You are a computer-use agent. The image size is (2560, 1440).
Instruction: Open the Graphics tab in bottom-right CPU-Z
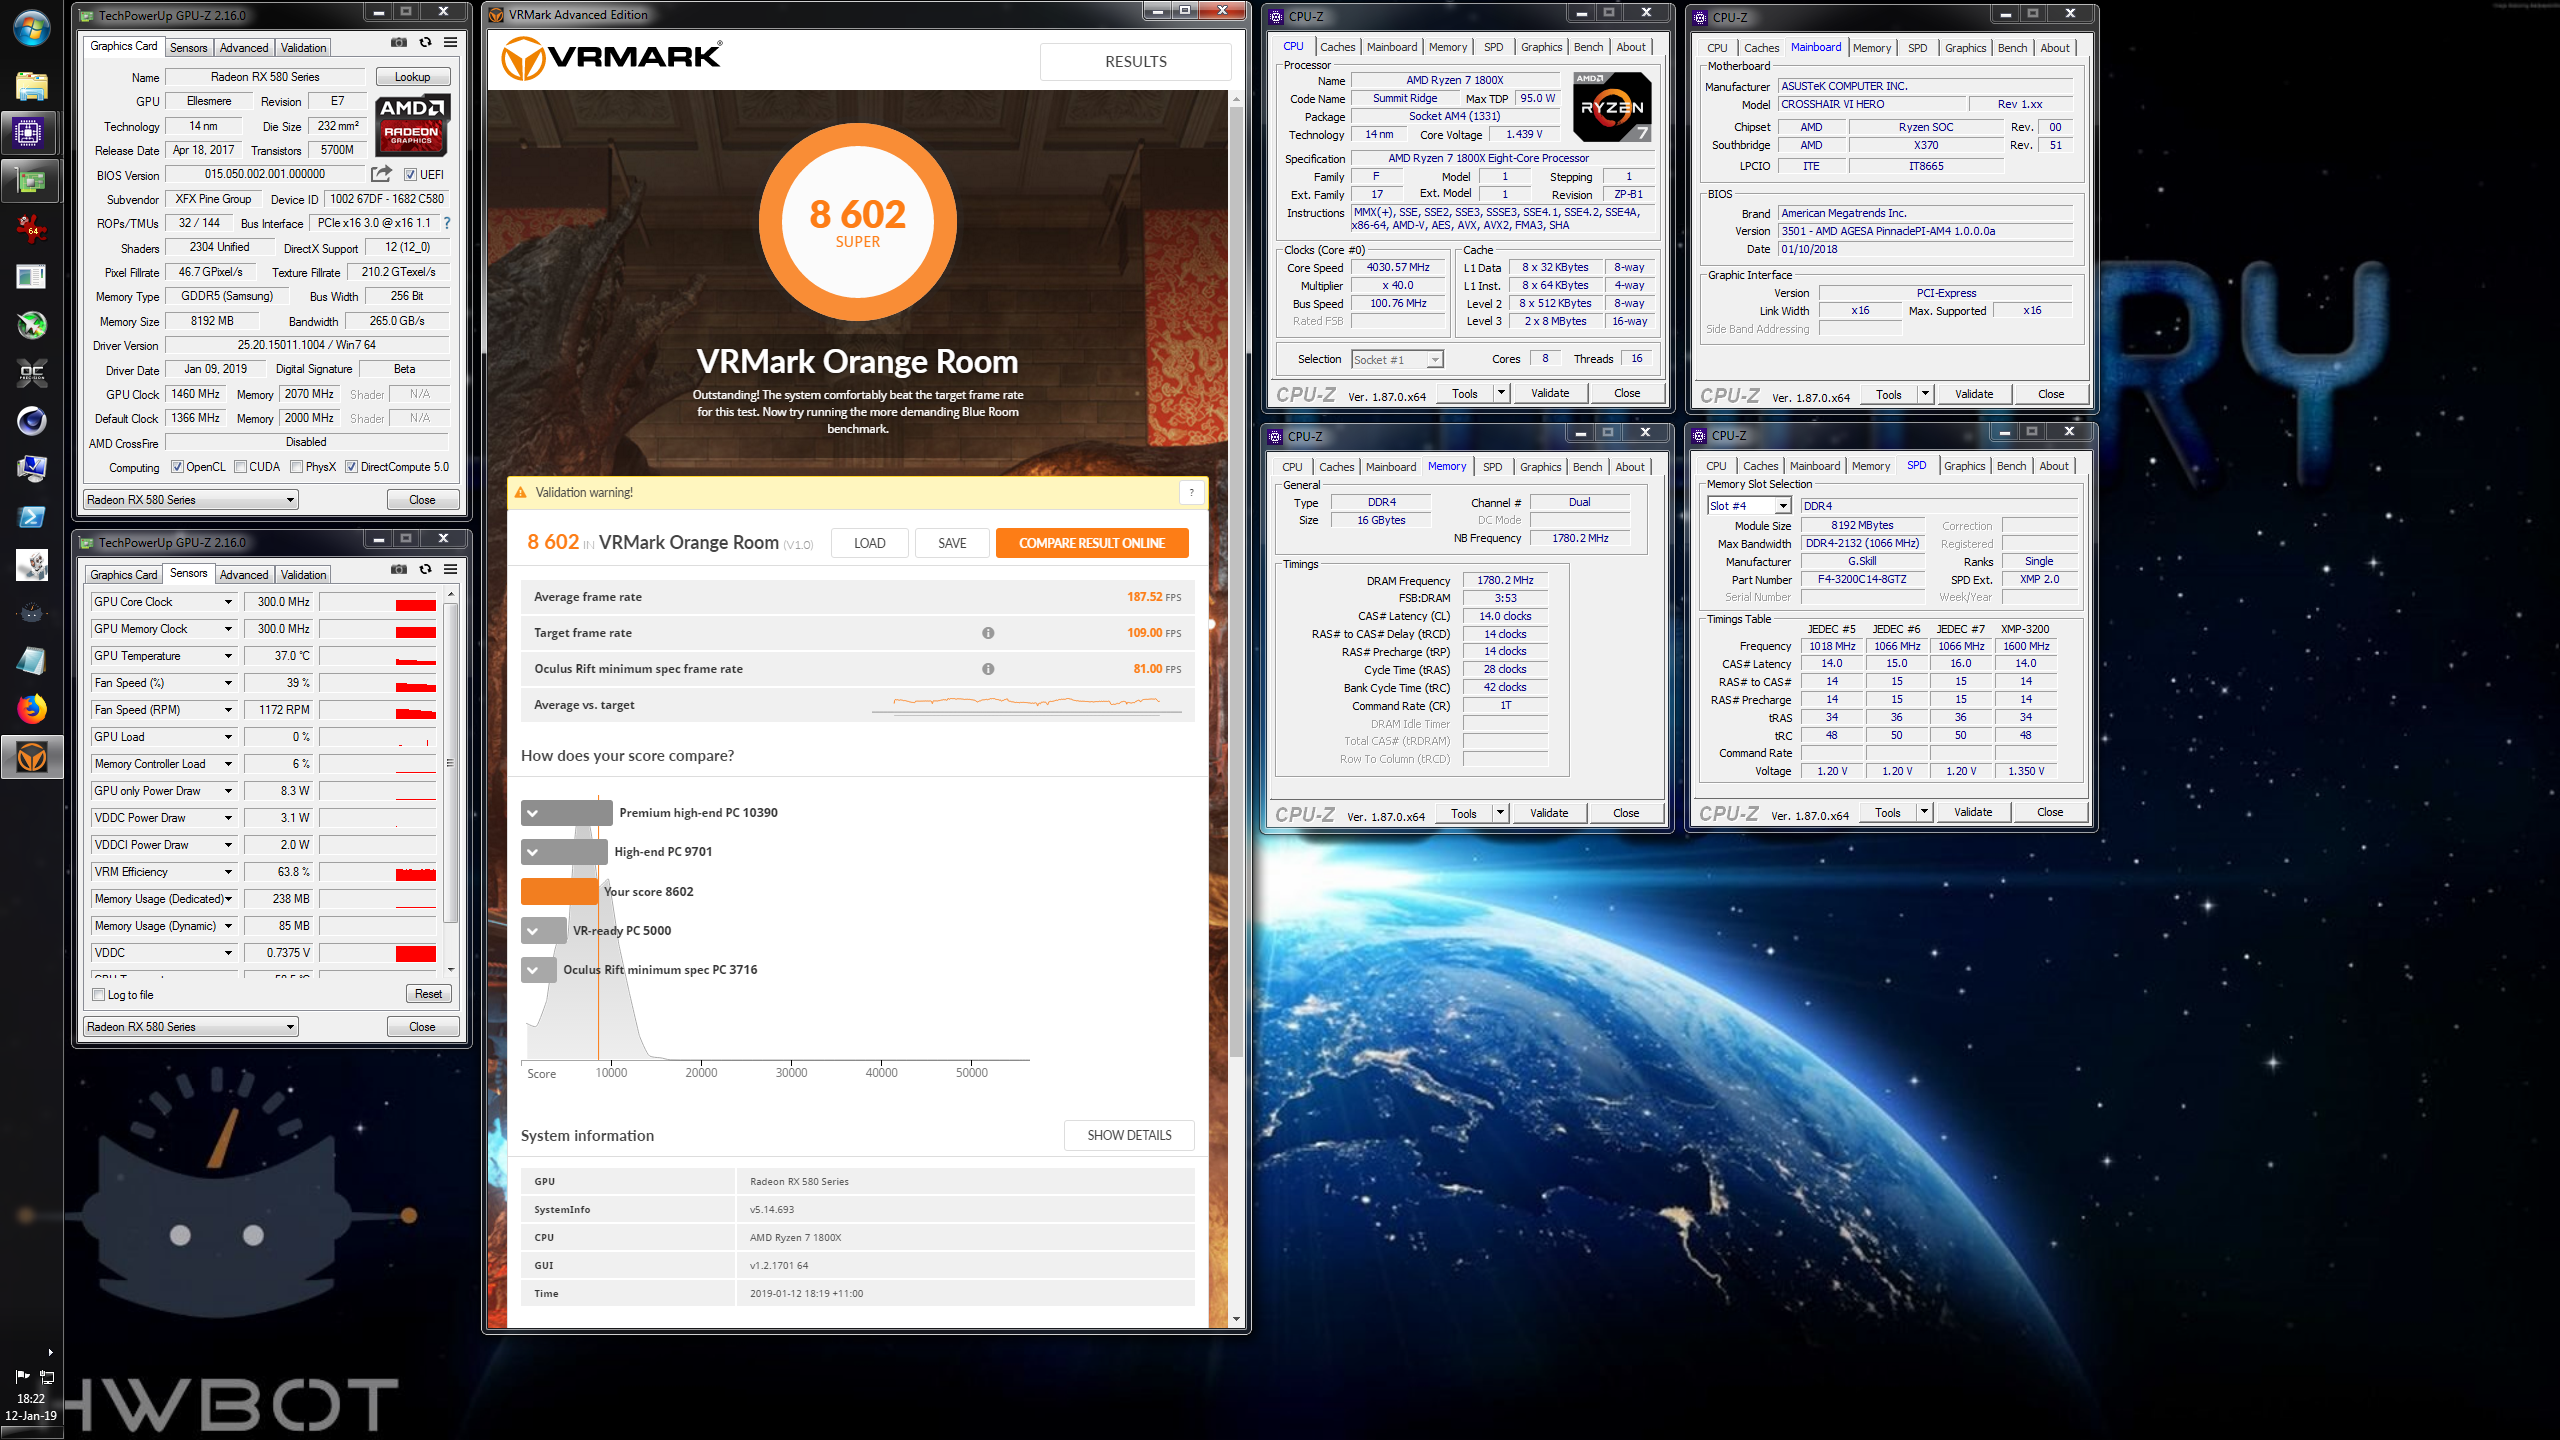(x=1964, y=466)
